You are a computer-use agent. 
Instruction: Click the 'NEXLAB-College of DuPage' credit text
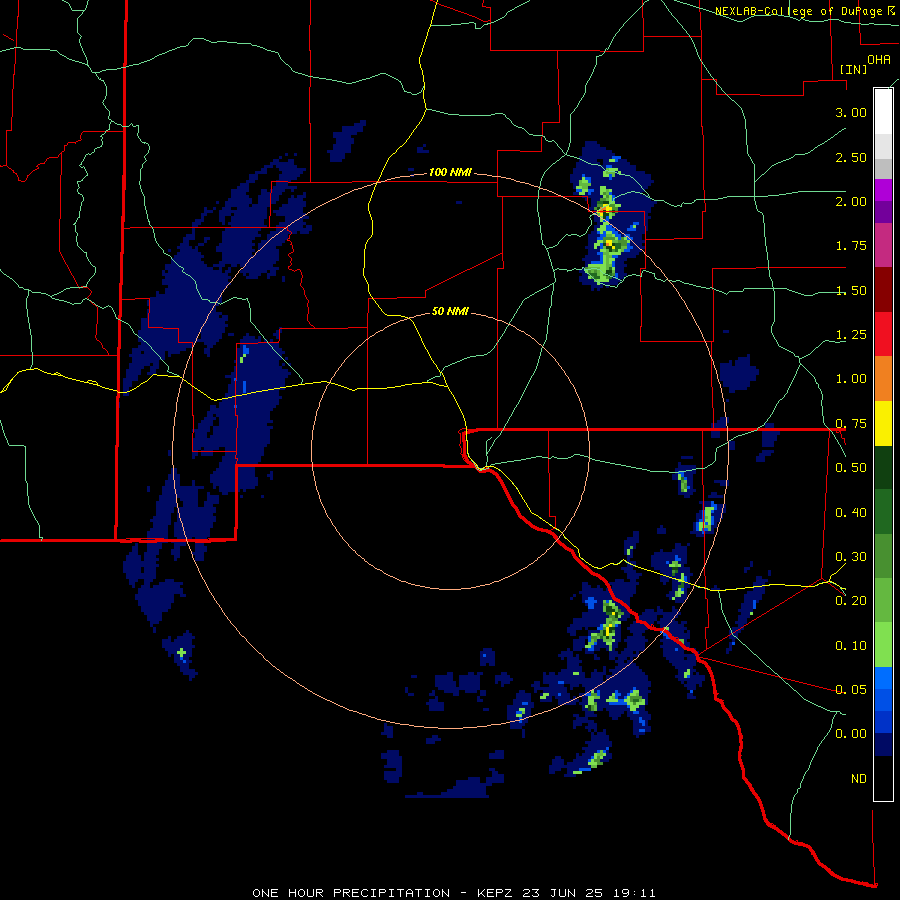click(x=800, y=11)
